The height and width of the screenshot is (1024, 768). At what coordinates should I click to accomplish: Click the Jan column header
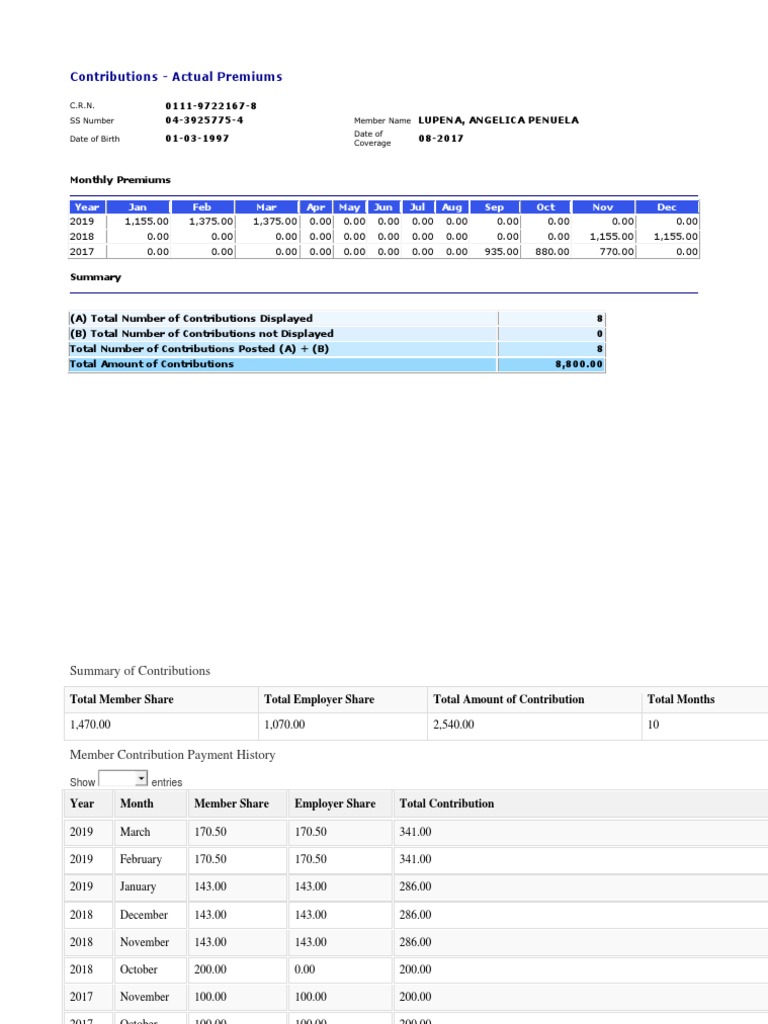pyautogui.click(x=138, y=207)
